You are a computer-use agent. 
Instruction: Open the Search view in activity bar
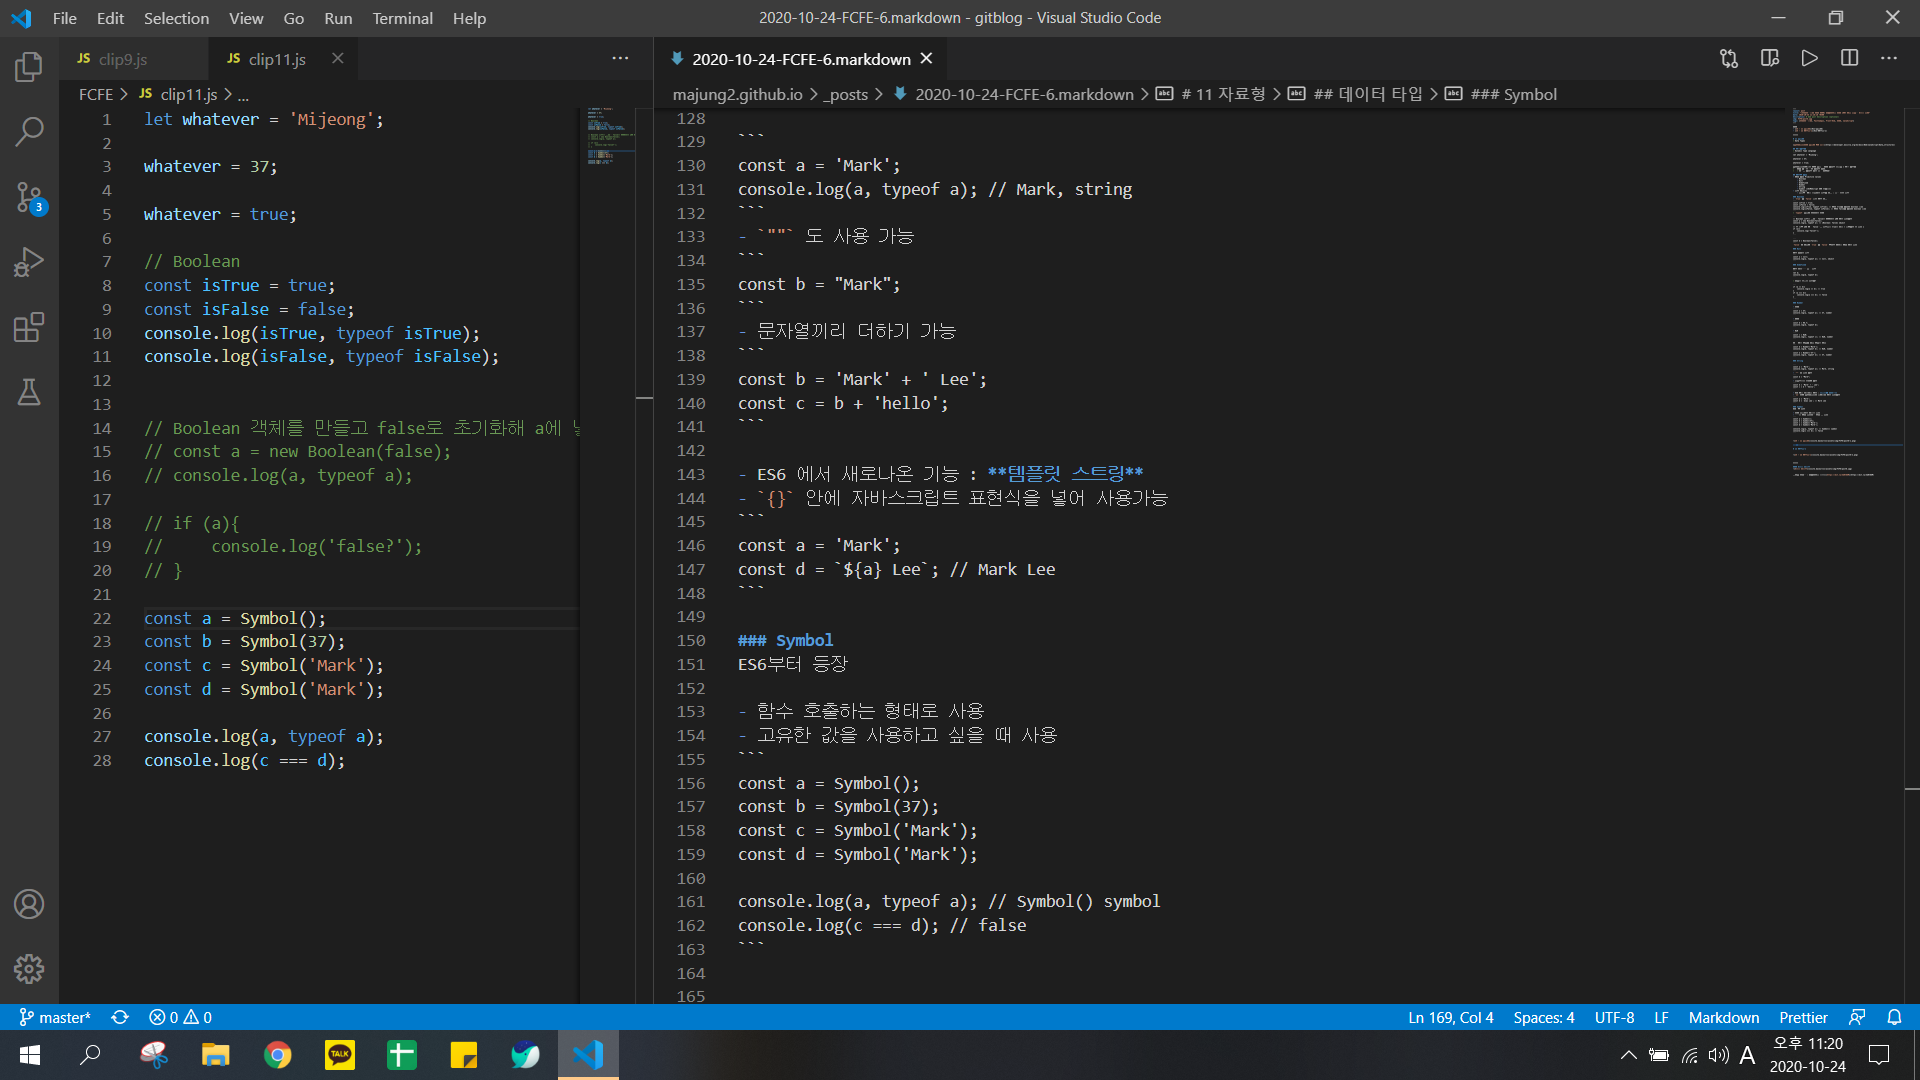click(29, 131)
